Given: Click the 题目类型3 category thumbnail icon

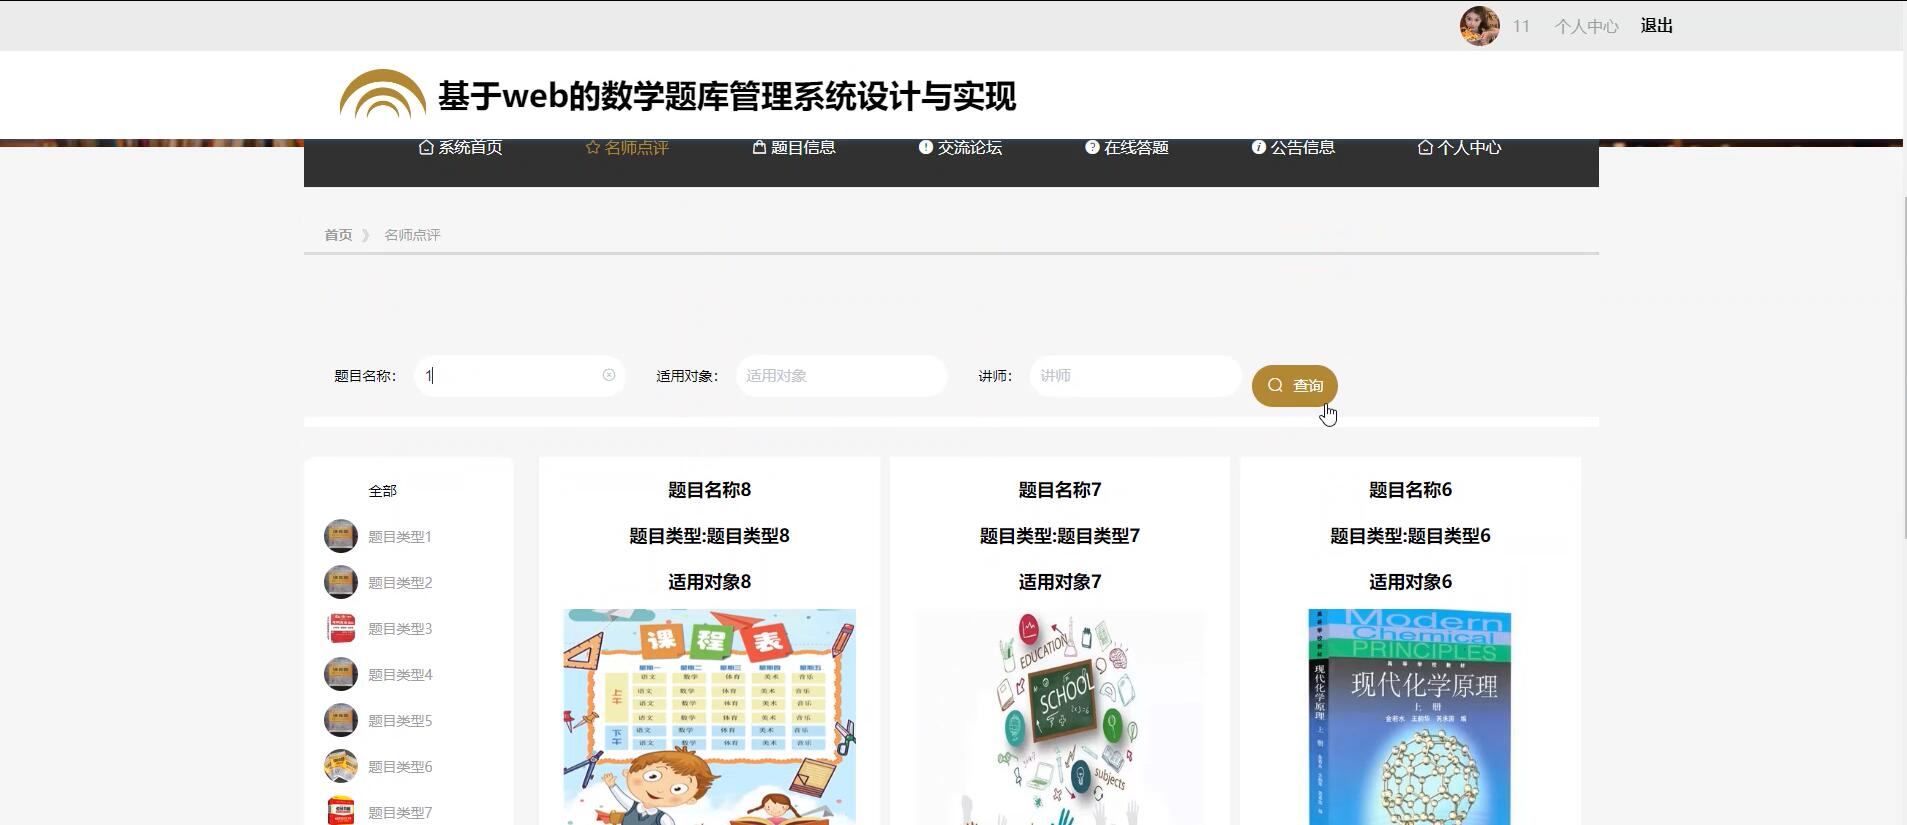Looking at the screenshot, I should [x=341, y=628].
